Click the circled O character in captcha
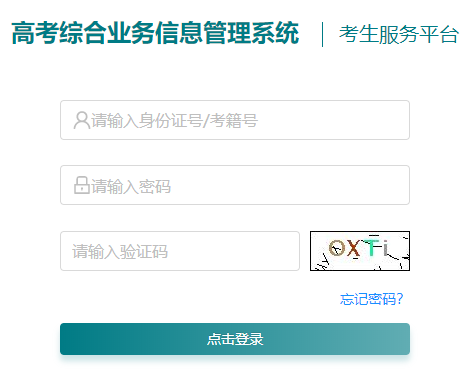The image size is (475, 388). click(337, 248)
